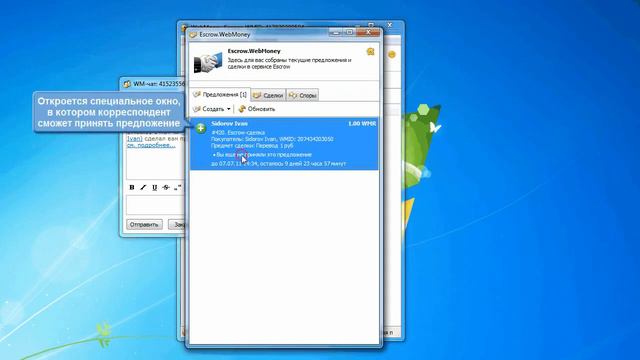Click the green plus icon beside Sidorov Ivan
640x360 pixels.
tap(200, 128)
